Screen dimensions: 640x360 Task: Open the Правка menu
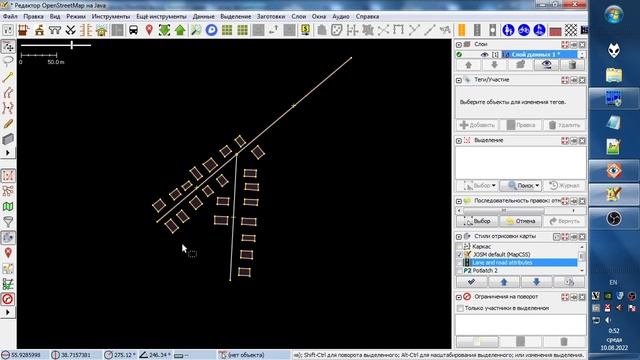point(33,16)
